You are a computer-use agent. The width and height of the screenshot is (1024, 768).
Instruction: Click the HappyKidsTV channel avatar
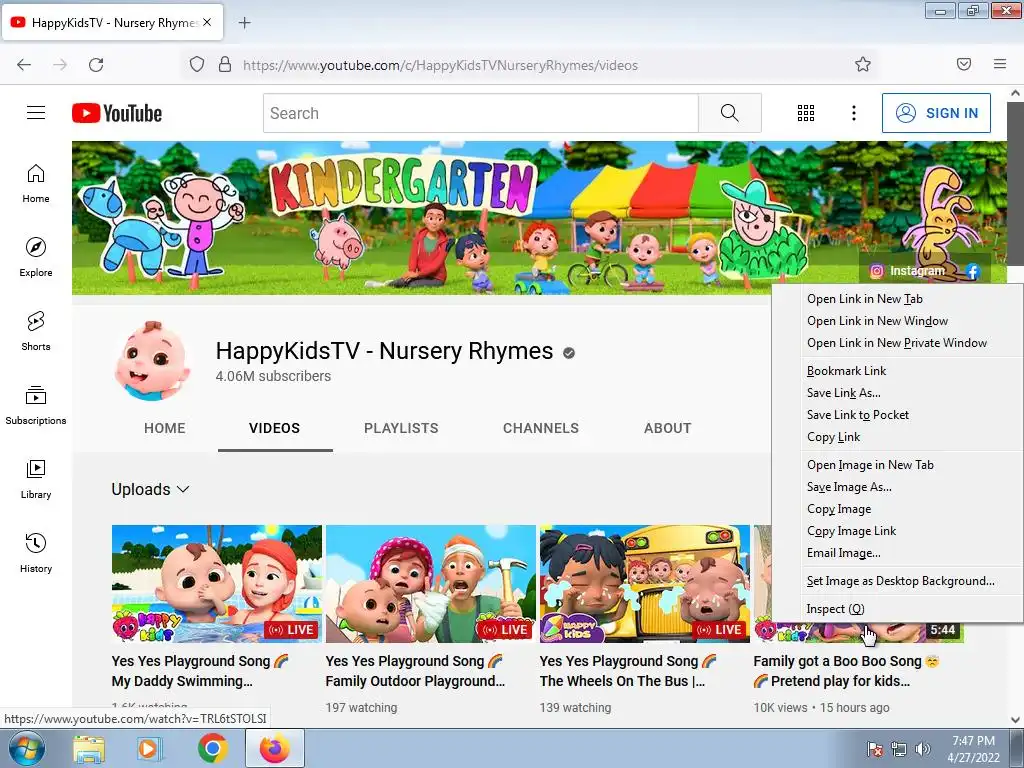(x=152, y=360)
